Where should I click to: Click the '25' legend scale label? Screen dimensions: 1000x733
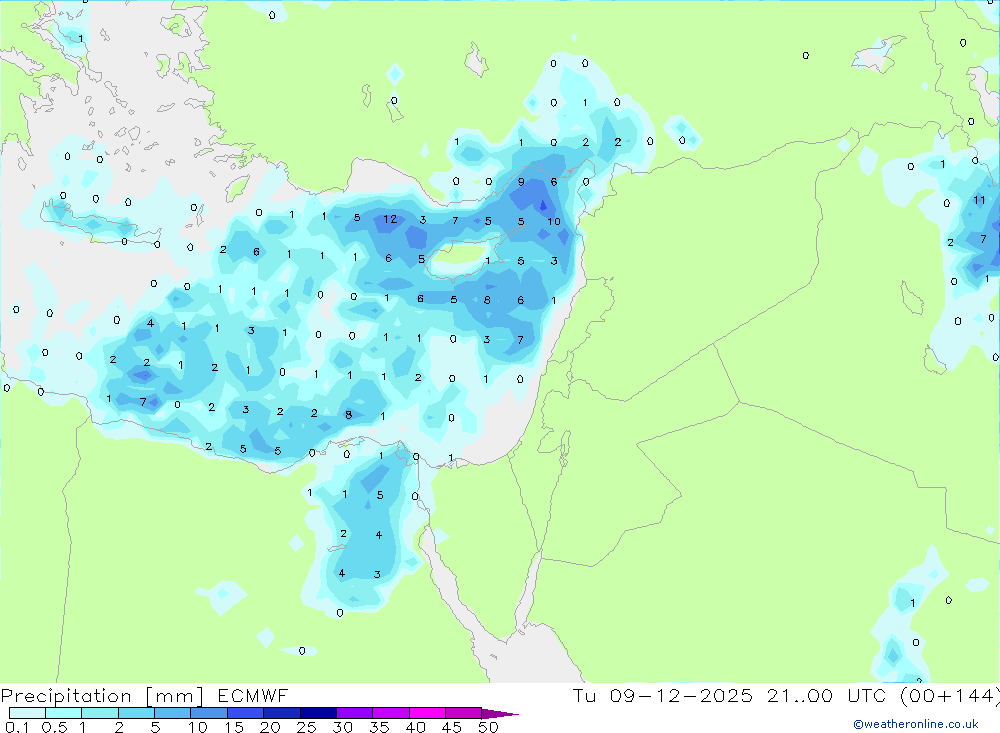307,727
